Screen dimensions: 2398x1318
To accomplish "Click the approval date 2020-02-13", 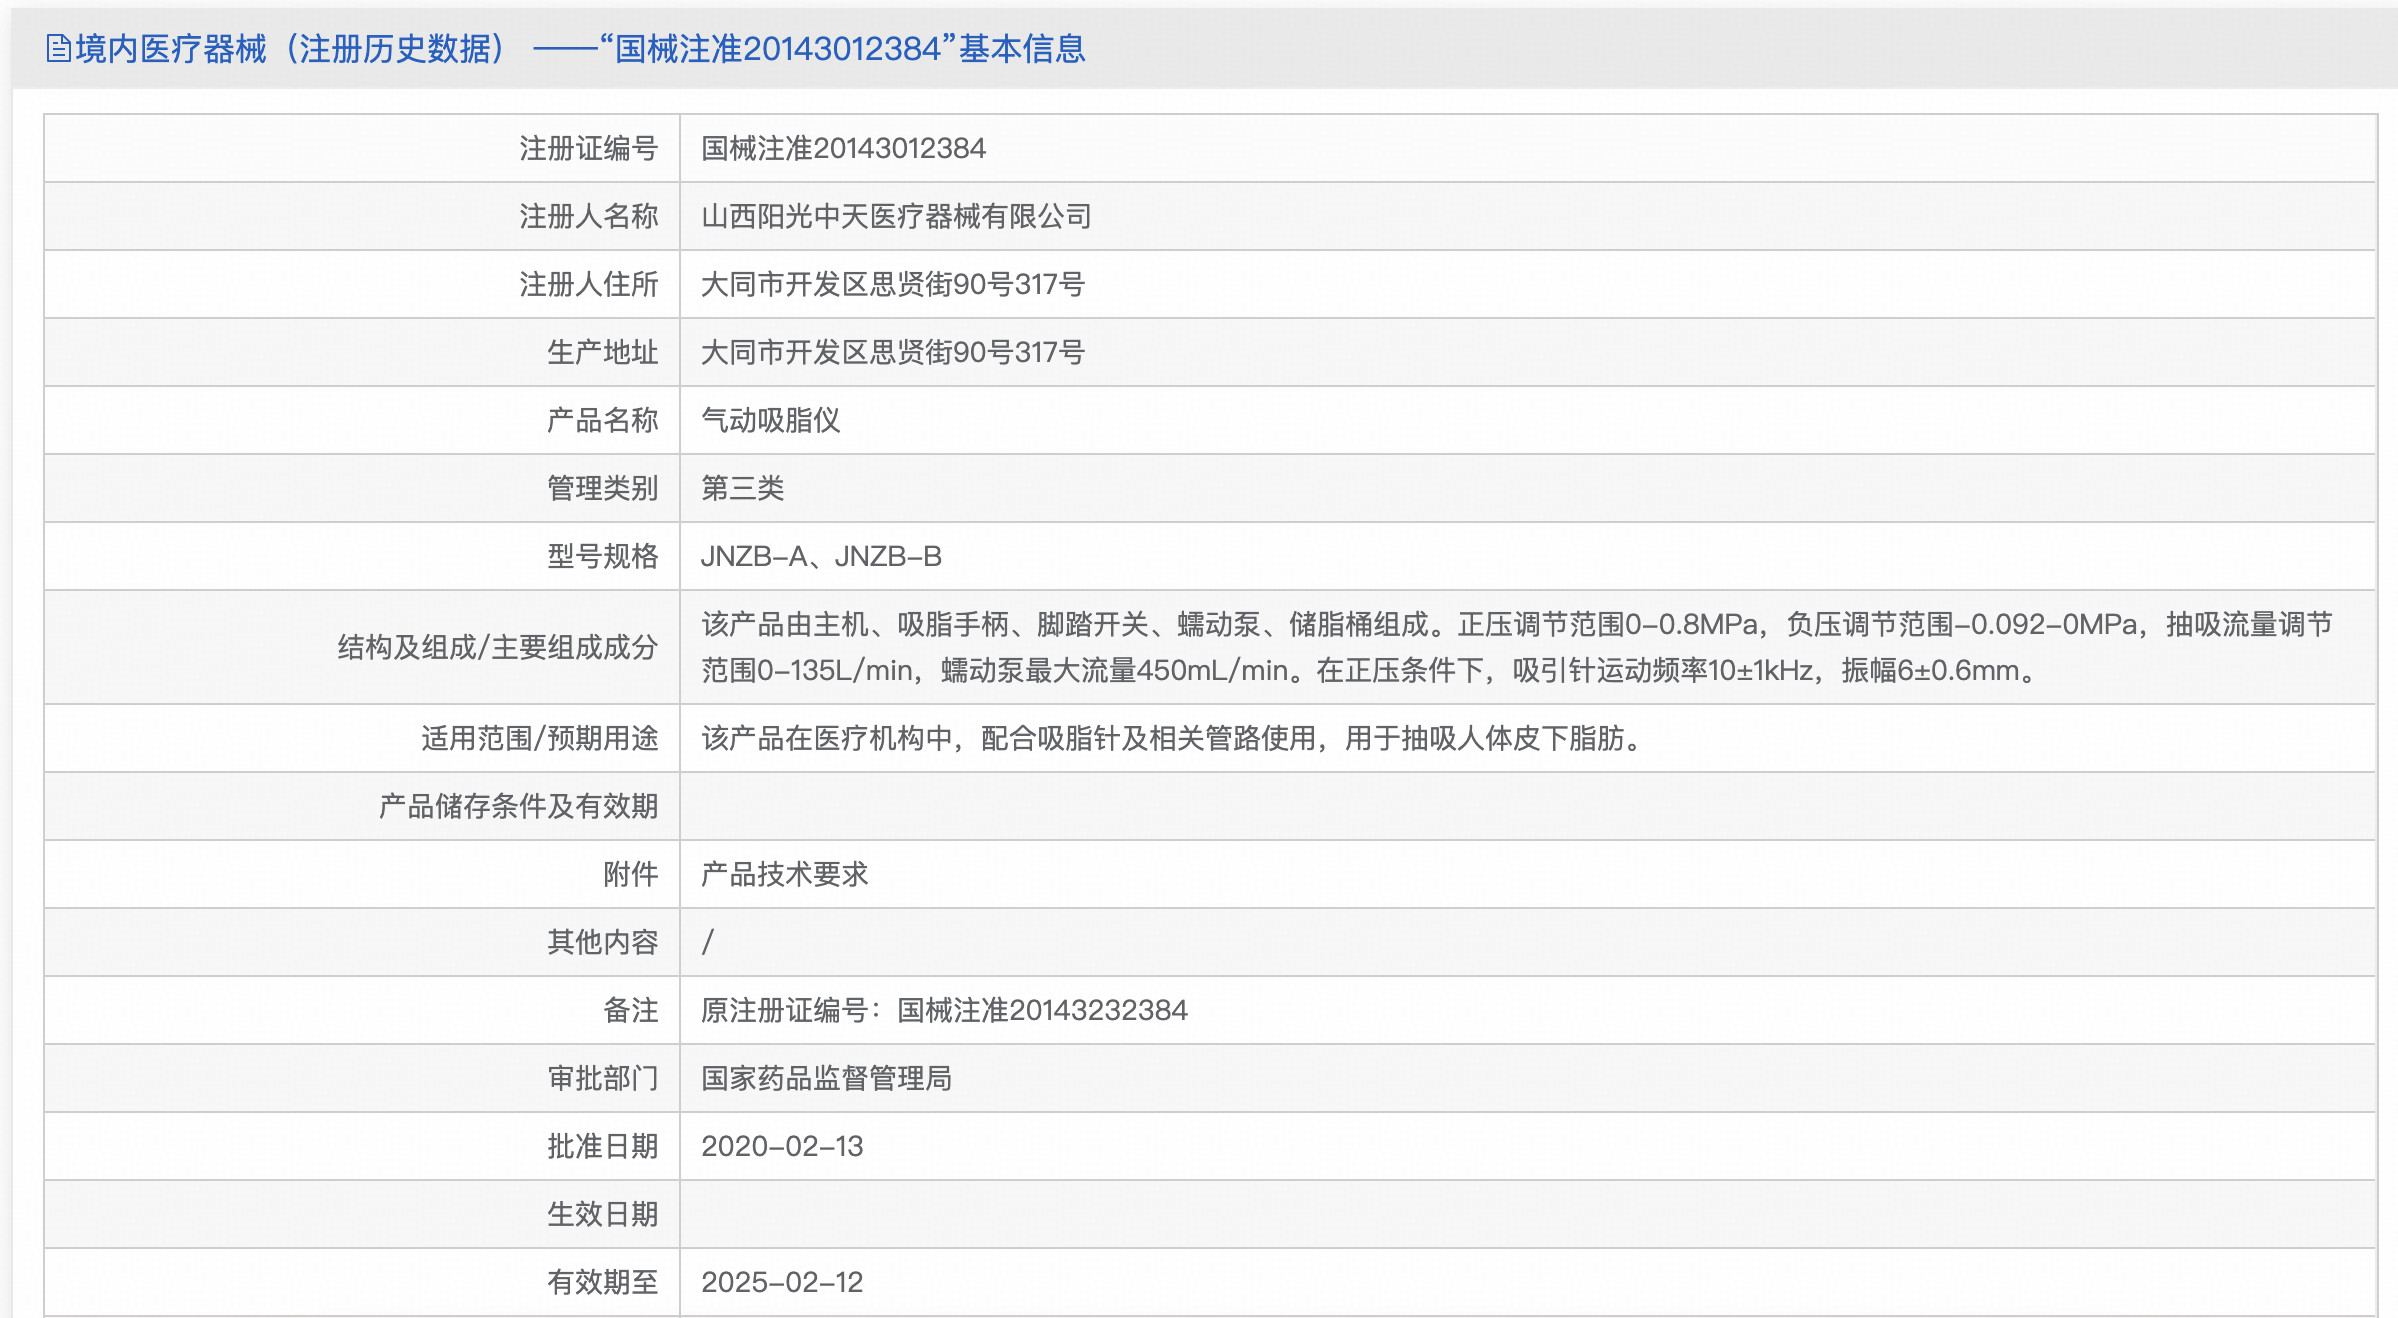I will [x=781, y=1147].
